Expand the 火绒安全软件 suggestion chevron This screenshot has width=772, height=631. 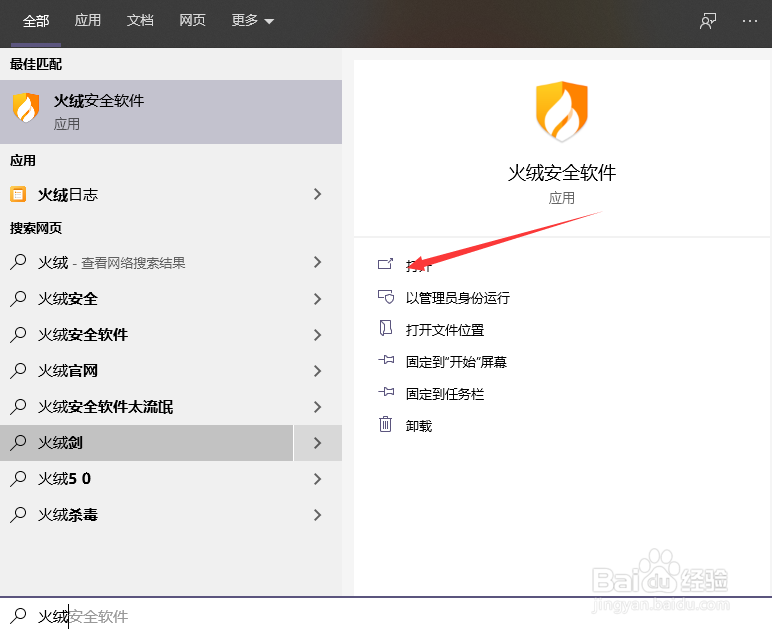pyautogui.click(x=318, y=335)
